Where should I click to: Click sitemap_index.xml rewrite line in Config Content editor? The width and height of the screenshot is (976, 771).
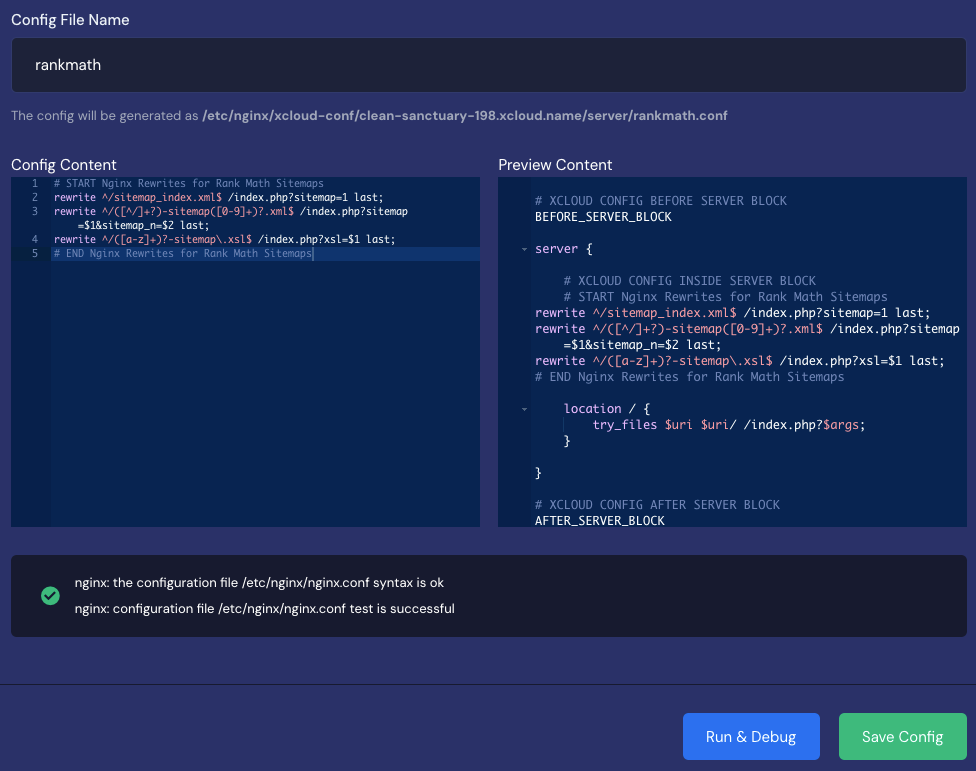(218, 197)
